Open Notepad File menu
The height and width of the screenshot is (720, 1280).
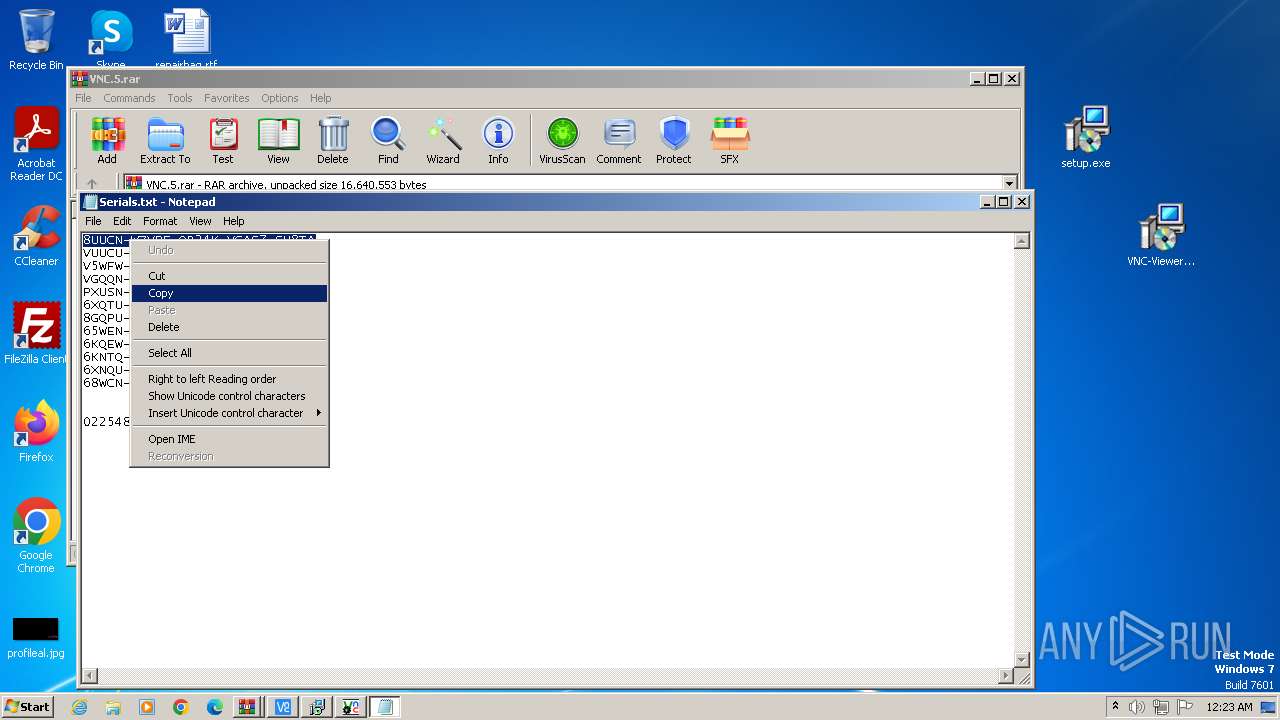click(93, 221)
